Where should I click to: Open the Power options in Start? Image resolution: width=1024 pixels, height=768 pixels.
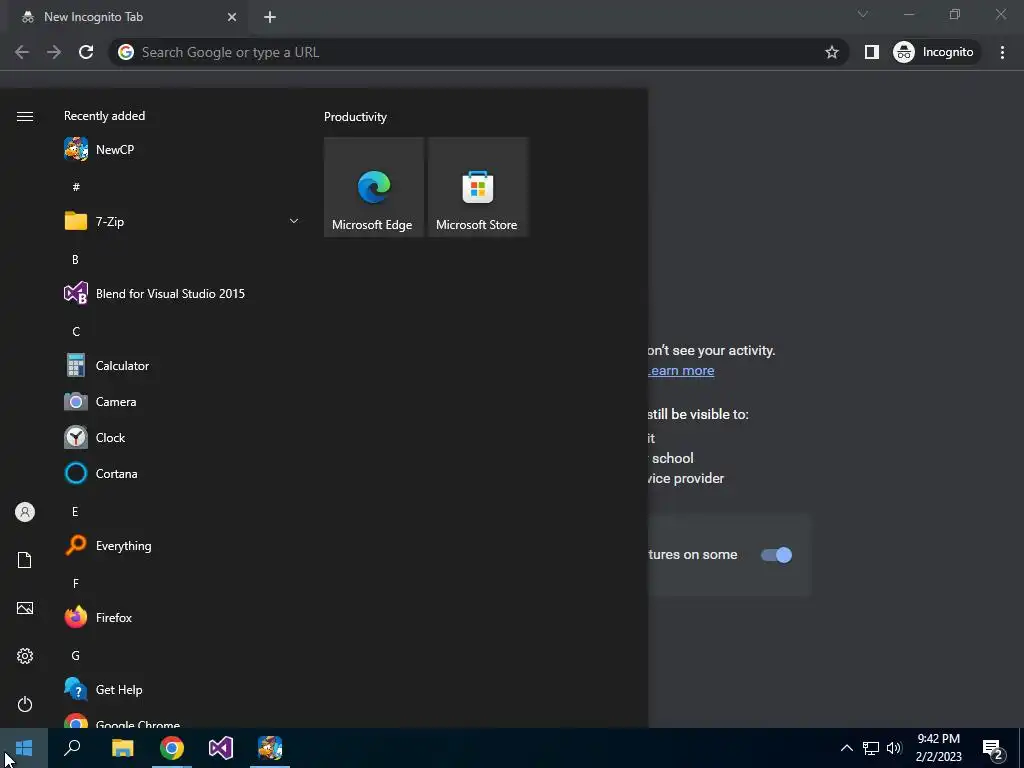tap(25, 704)
